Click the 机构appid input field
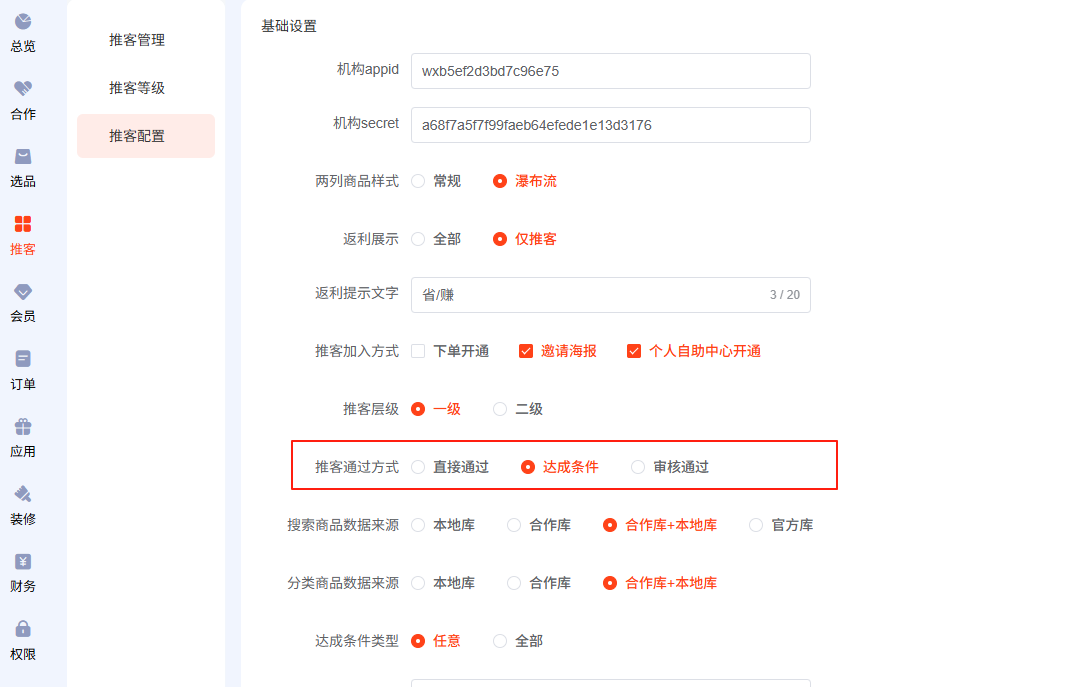 point(610,71)
